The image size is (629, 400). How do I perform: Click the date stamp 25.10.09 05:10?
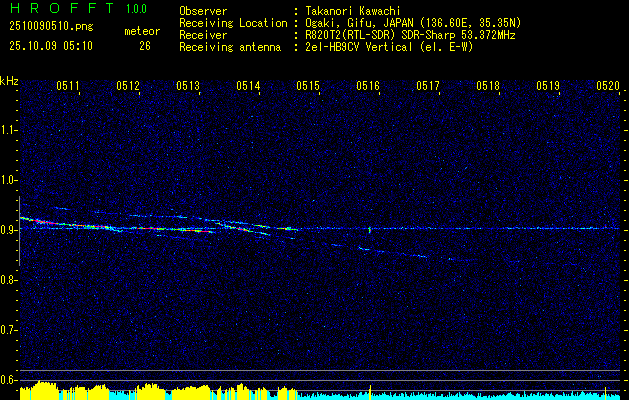tap(51, 46)
